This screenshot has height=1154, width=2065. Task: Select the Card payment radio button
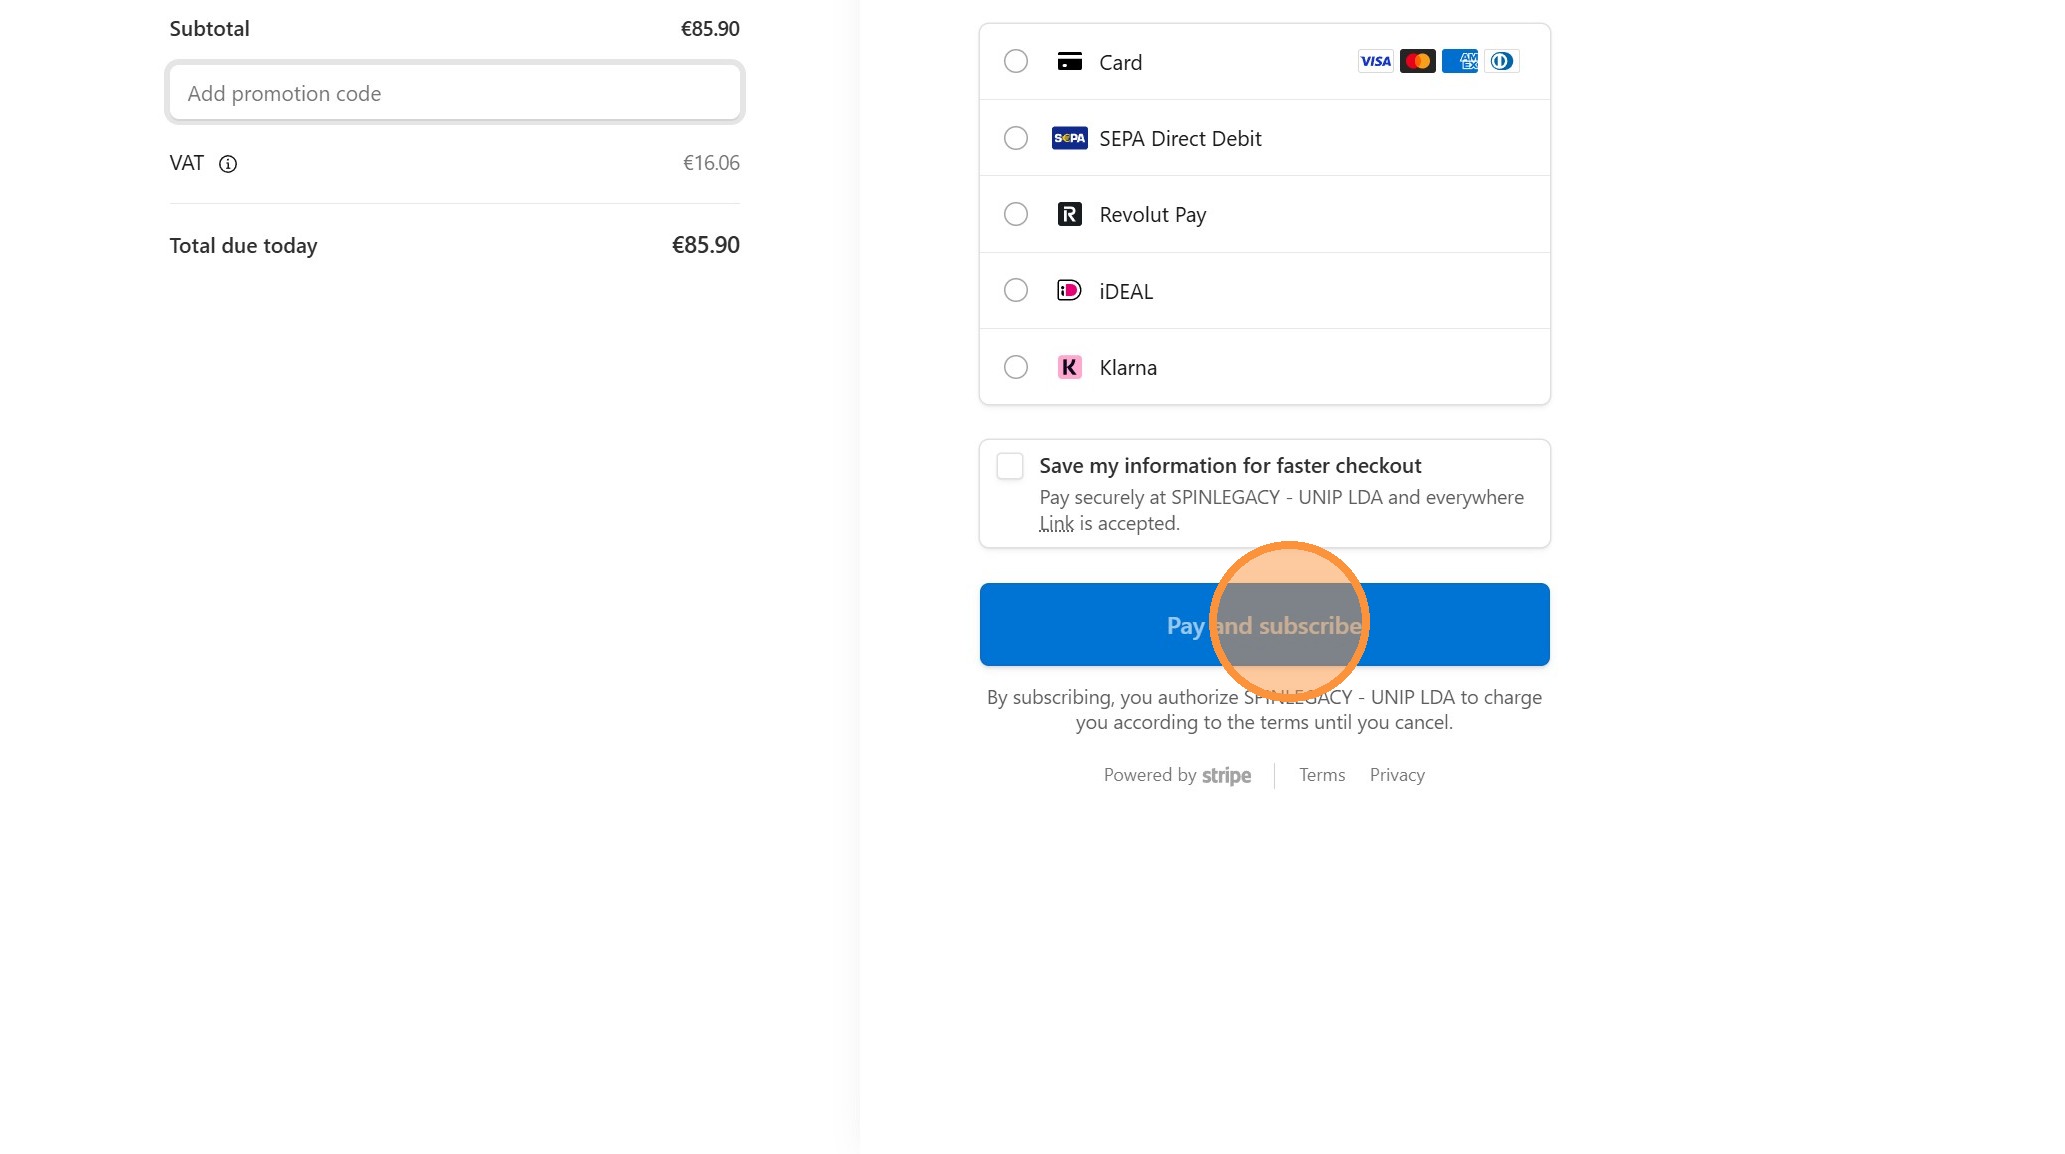tap(1015, 62)
